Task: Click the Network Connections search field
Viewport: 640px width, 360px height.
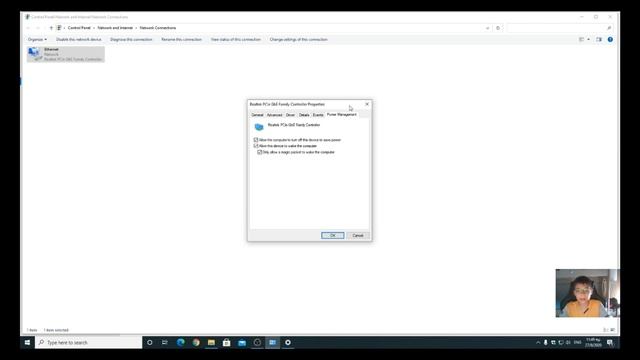Action: (x=559, y=28)
